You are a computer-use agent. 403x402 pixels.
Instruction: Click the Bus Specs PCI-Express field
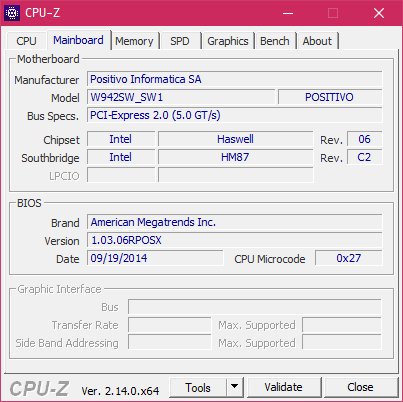click(235, 115)
